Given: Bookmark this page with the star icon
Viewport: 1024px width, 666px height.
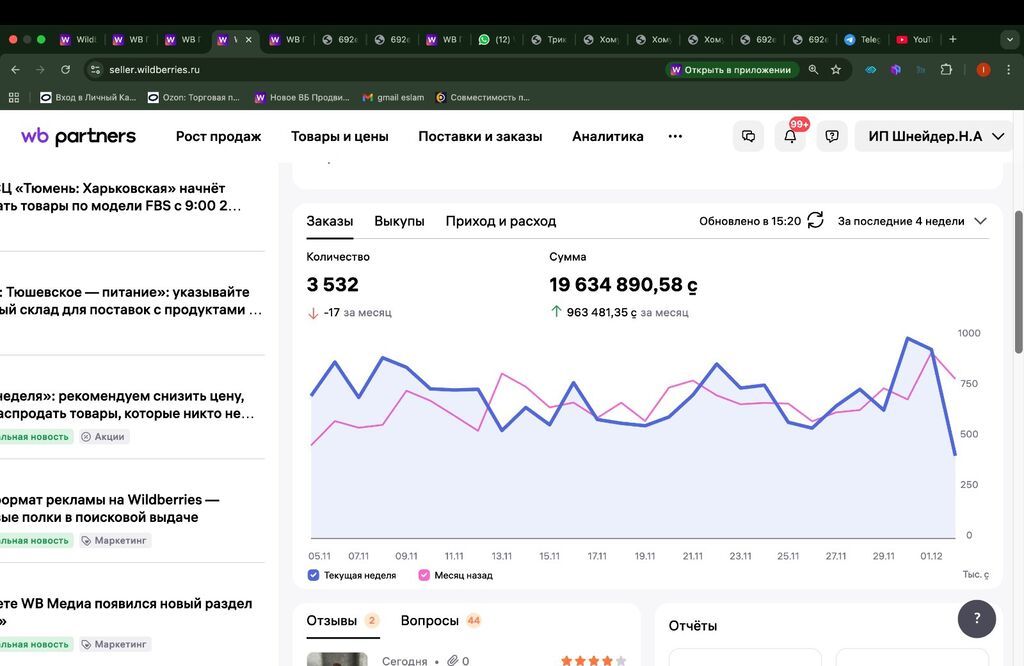Looking at the screenshot, I should [x=836, y=70].
